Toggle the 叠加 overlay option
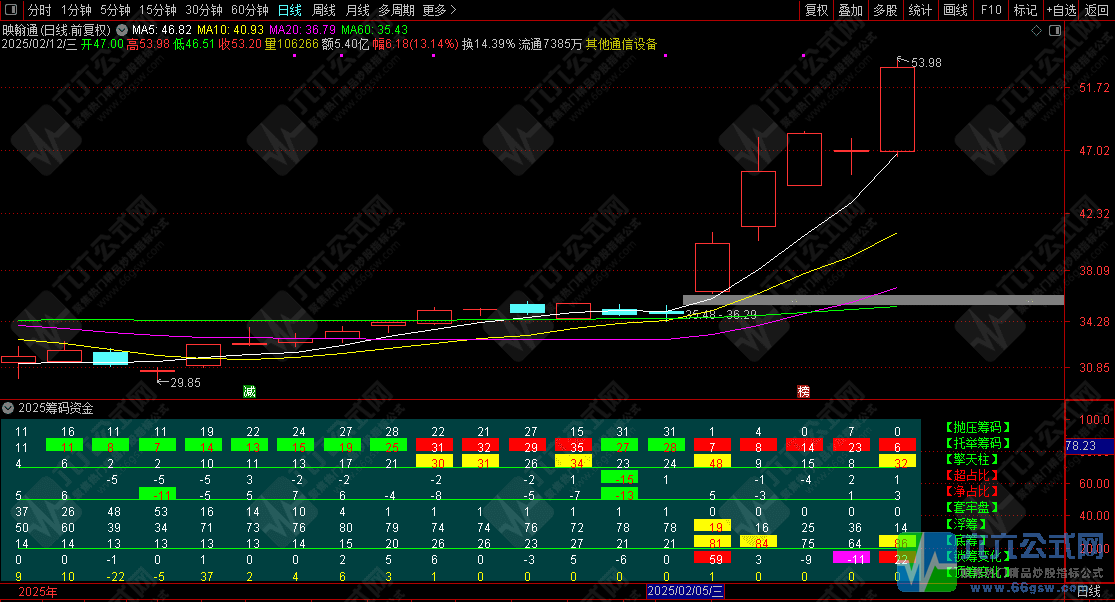1115x602 pixels. [x=850, y=10]
